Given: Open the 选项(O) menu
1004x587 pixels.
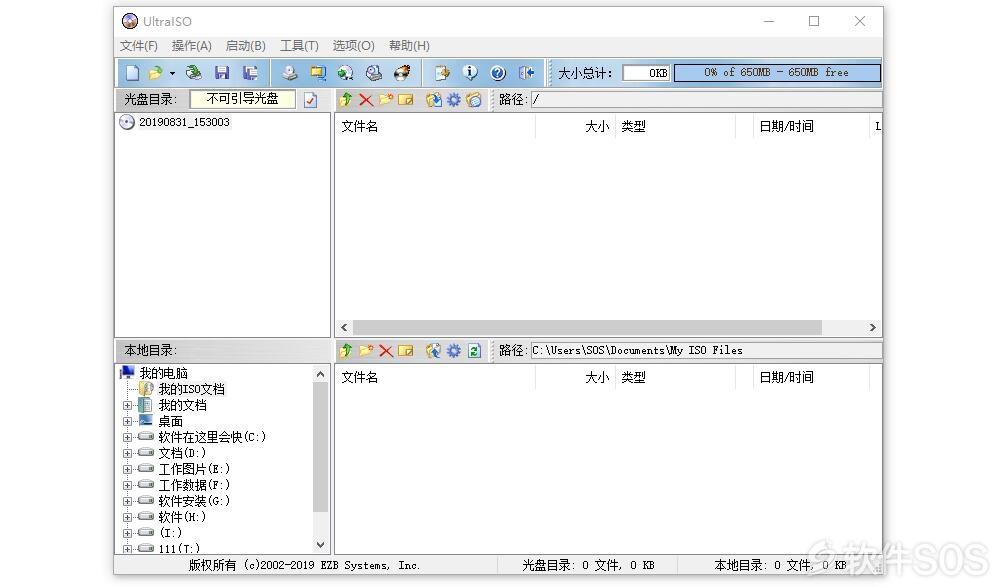Looking at the screenshot, I should (353, 46).
